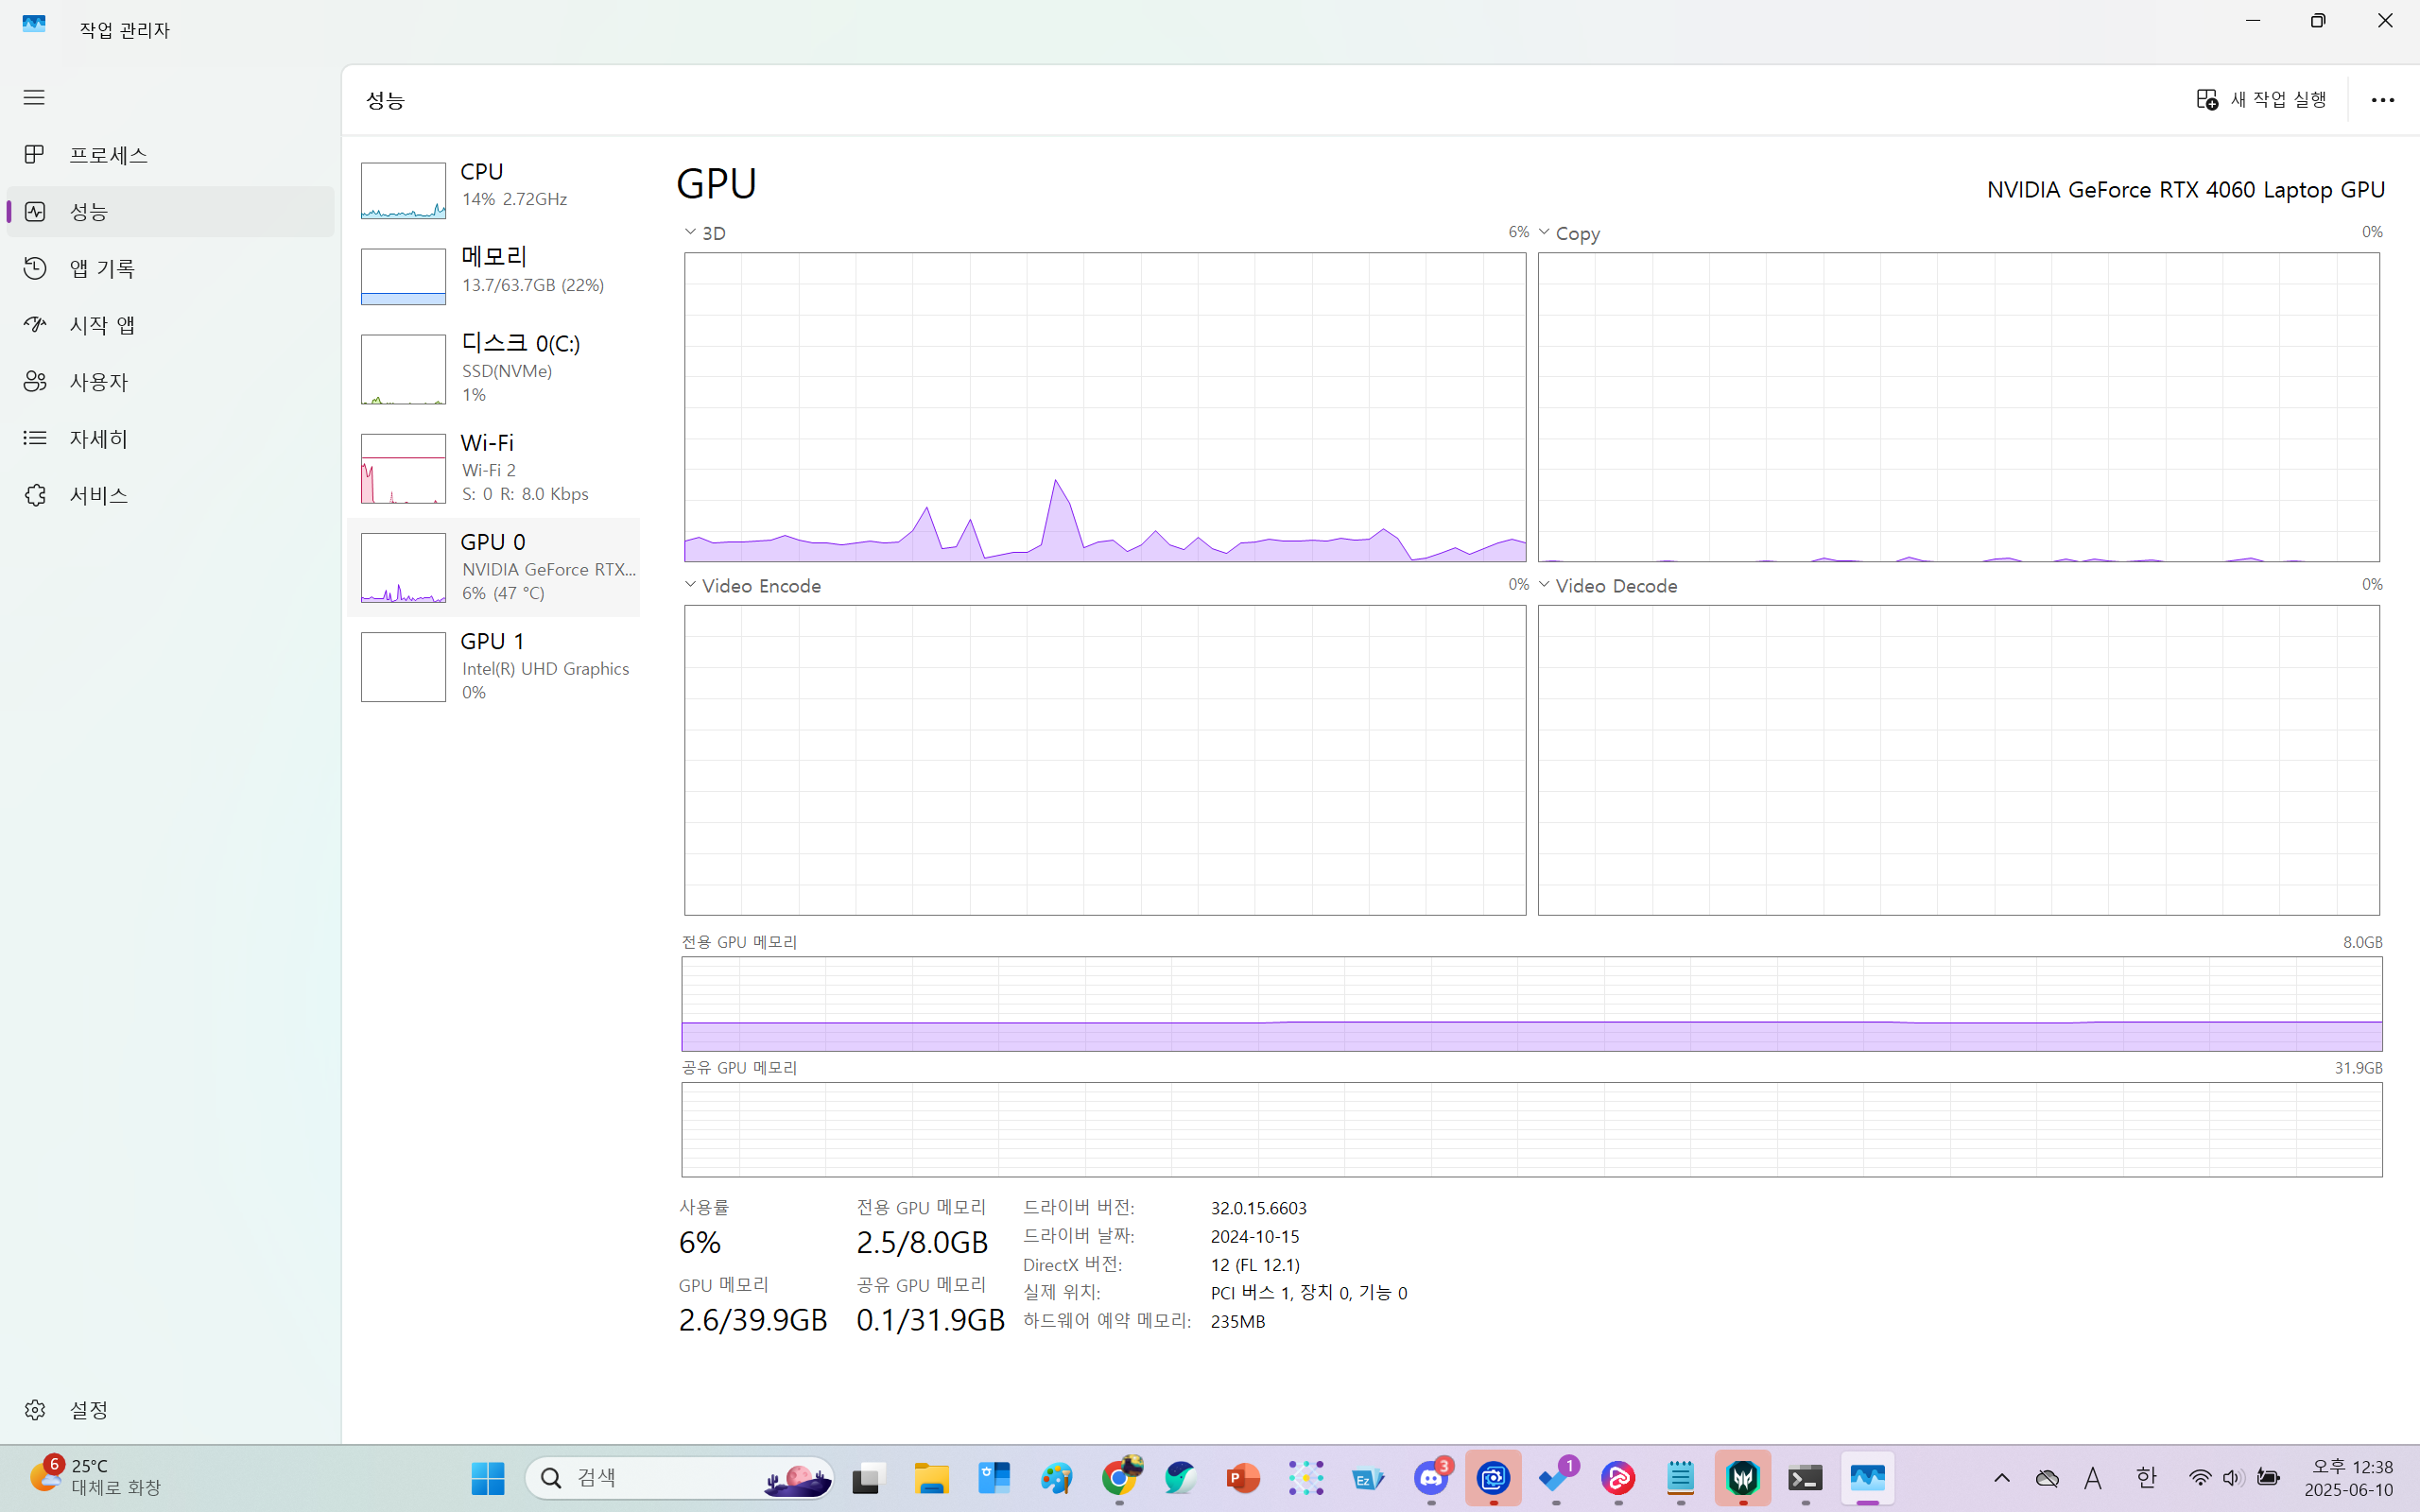
Task: Open the 프로세스 (Processes) page
Action: tap(170, 155)
